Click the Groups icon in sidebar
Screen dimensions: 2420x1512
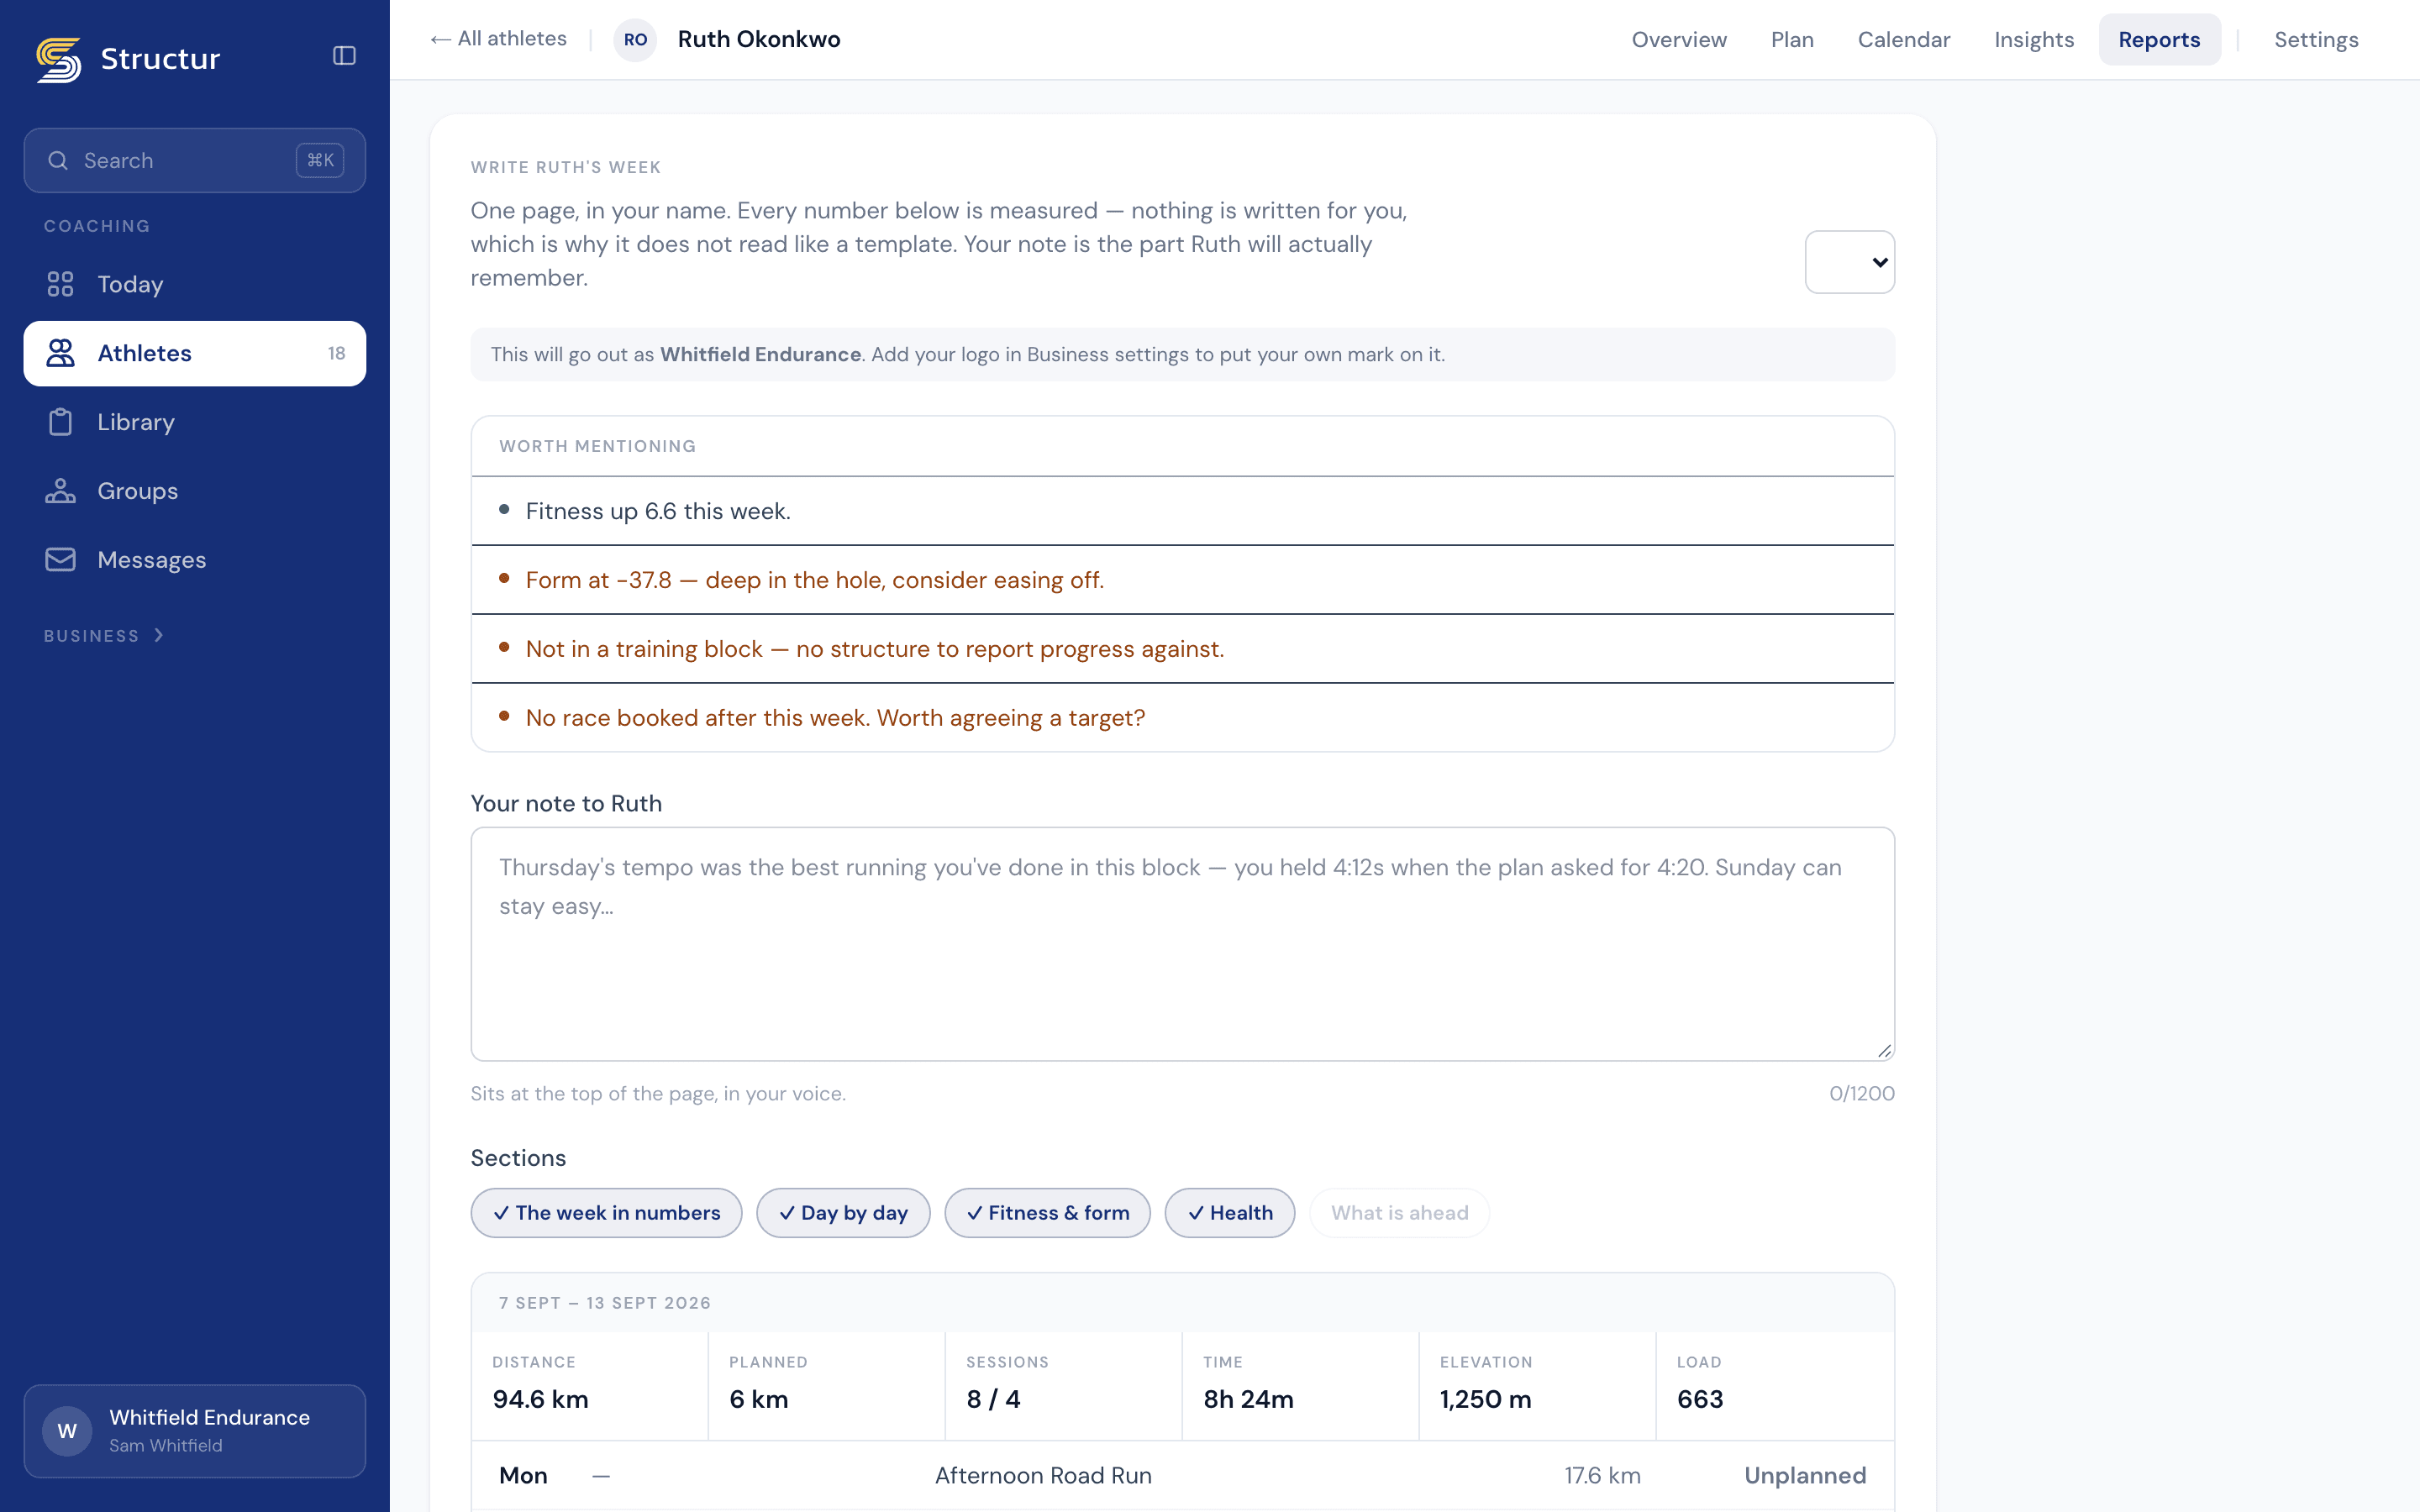click(x=60, y=491)
